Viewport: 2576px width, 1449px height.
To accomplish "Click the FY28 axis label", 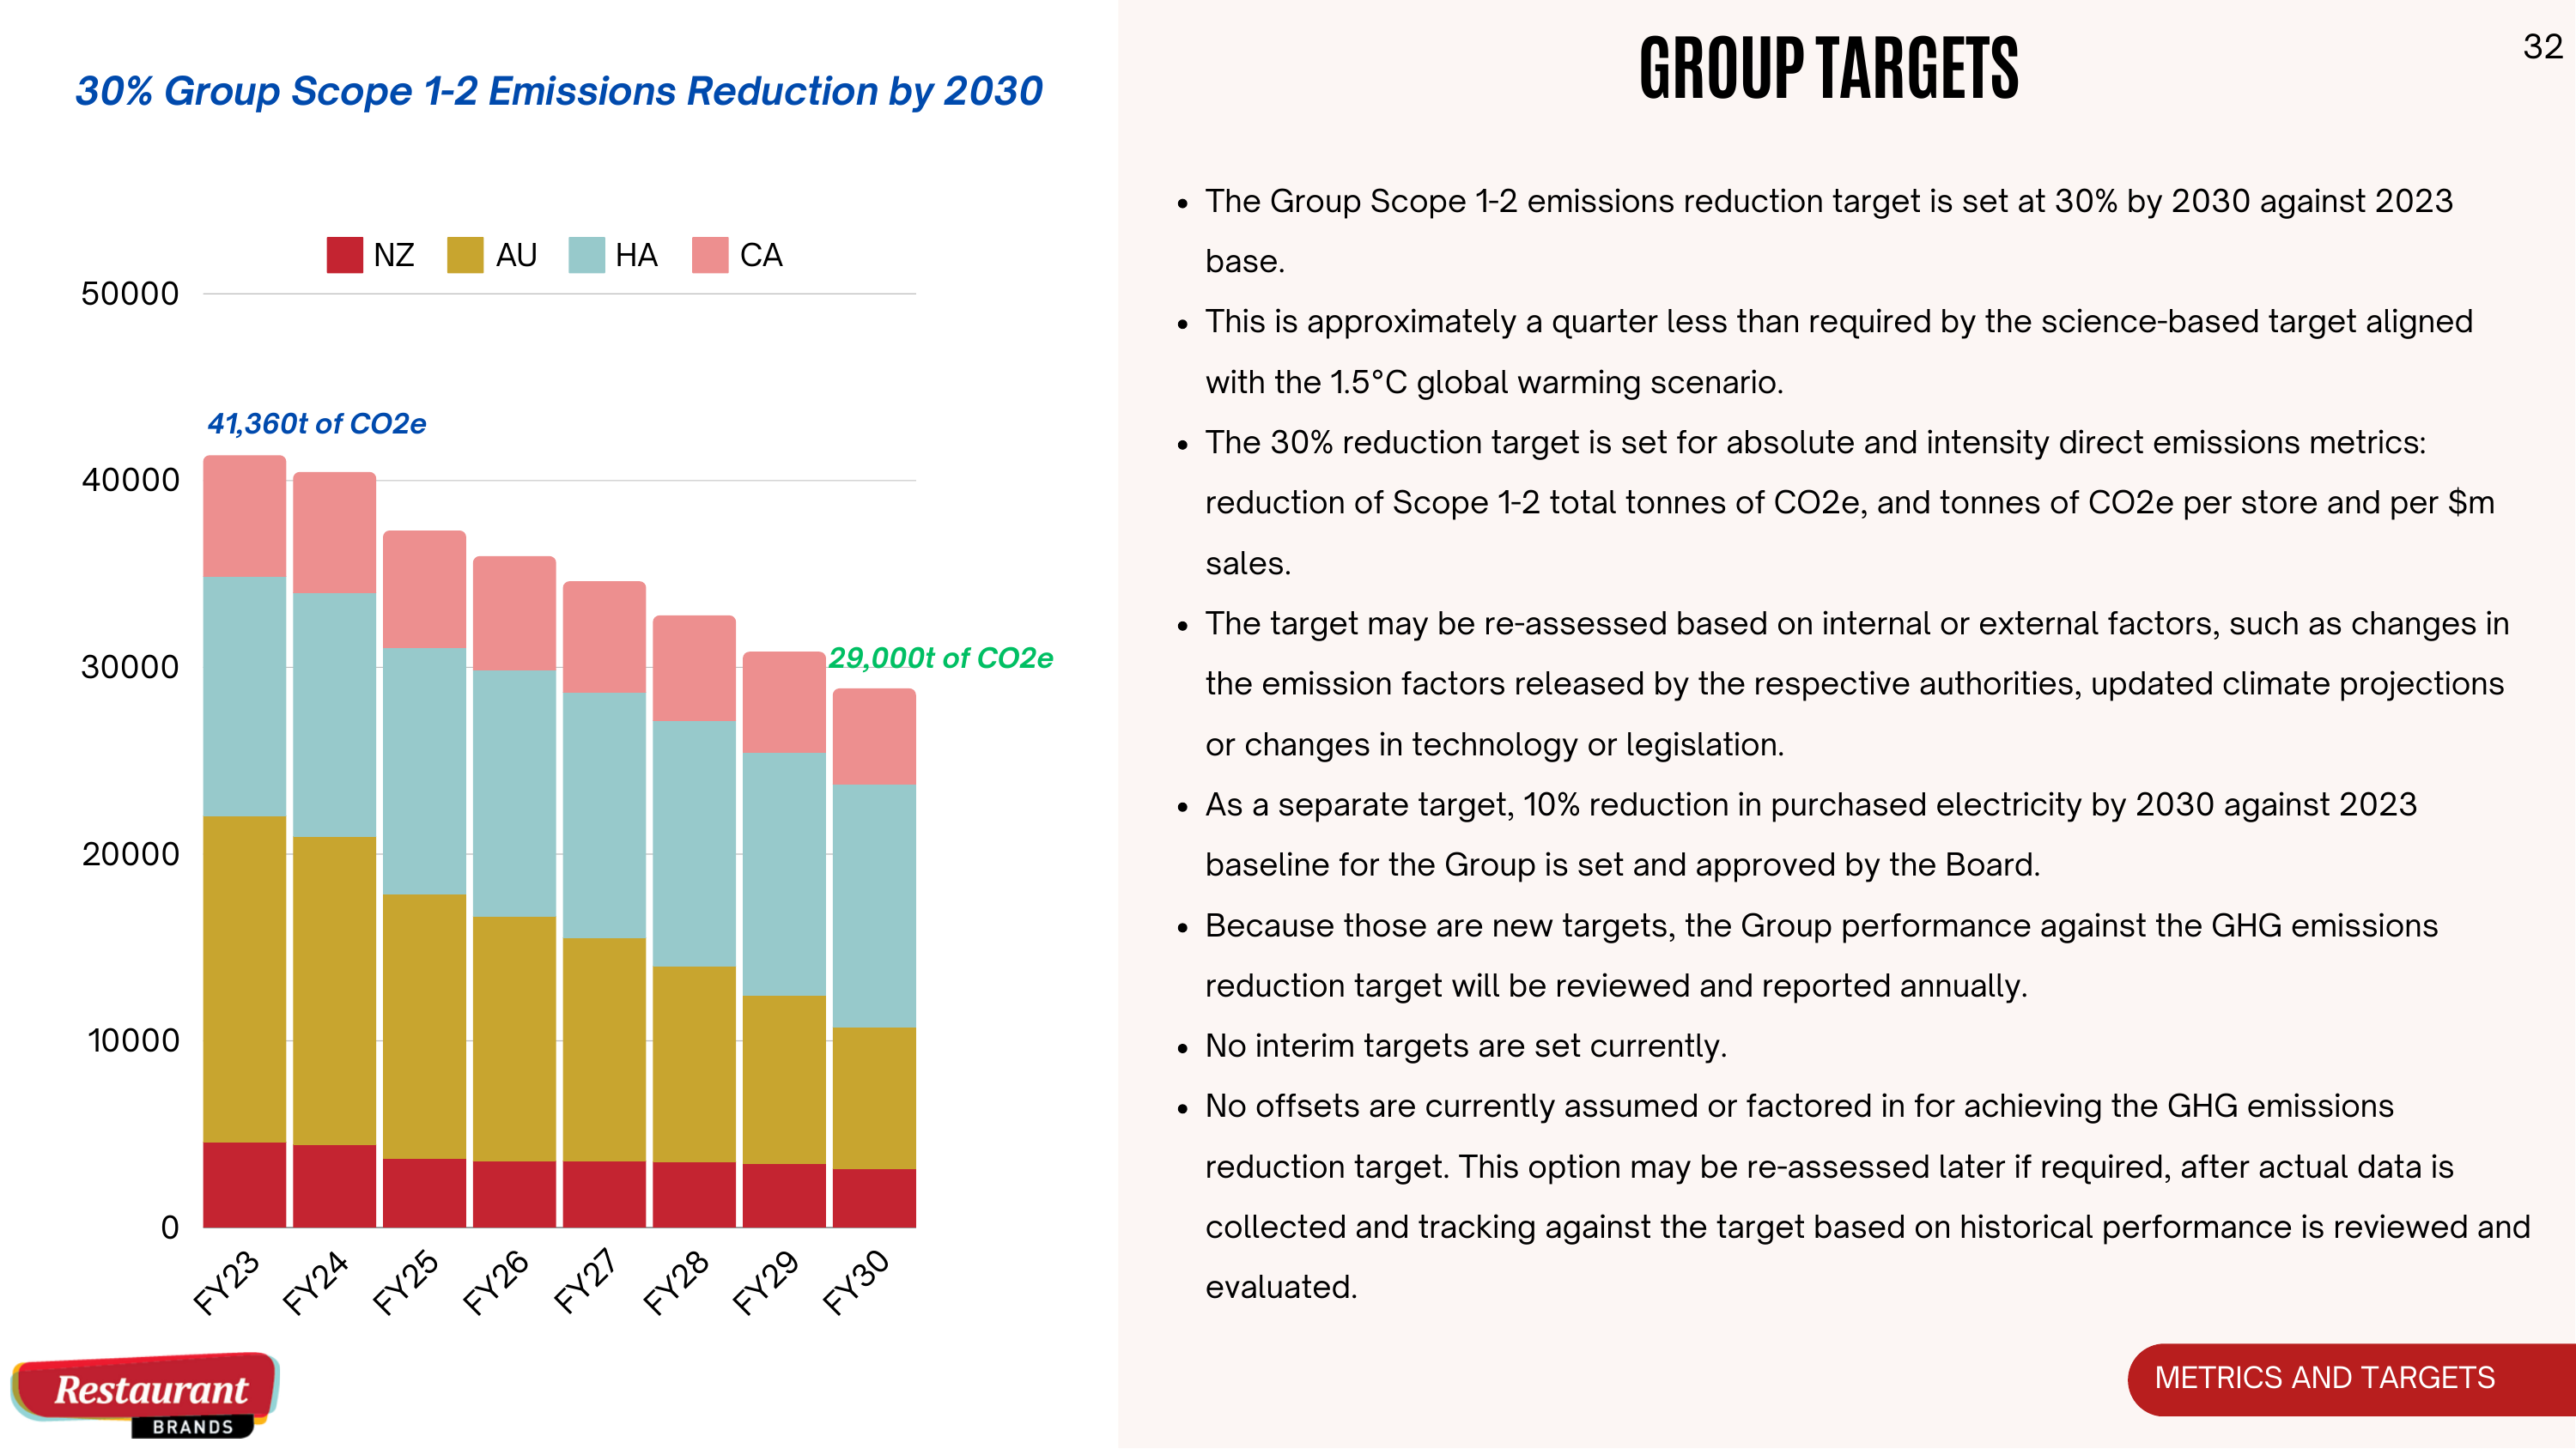I will point(676,1283).
